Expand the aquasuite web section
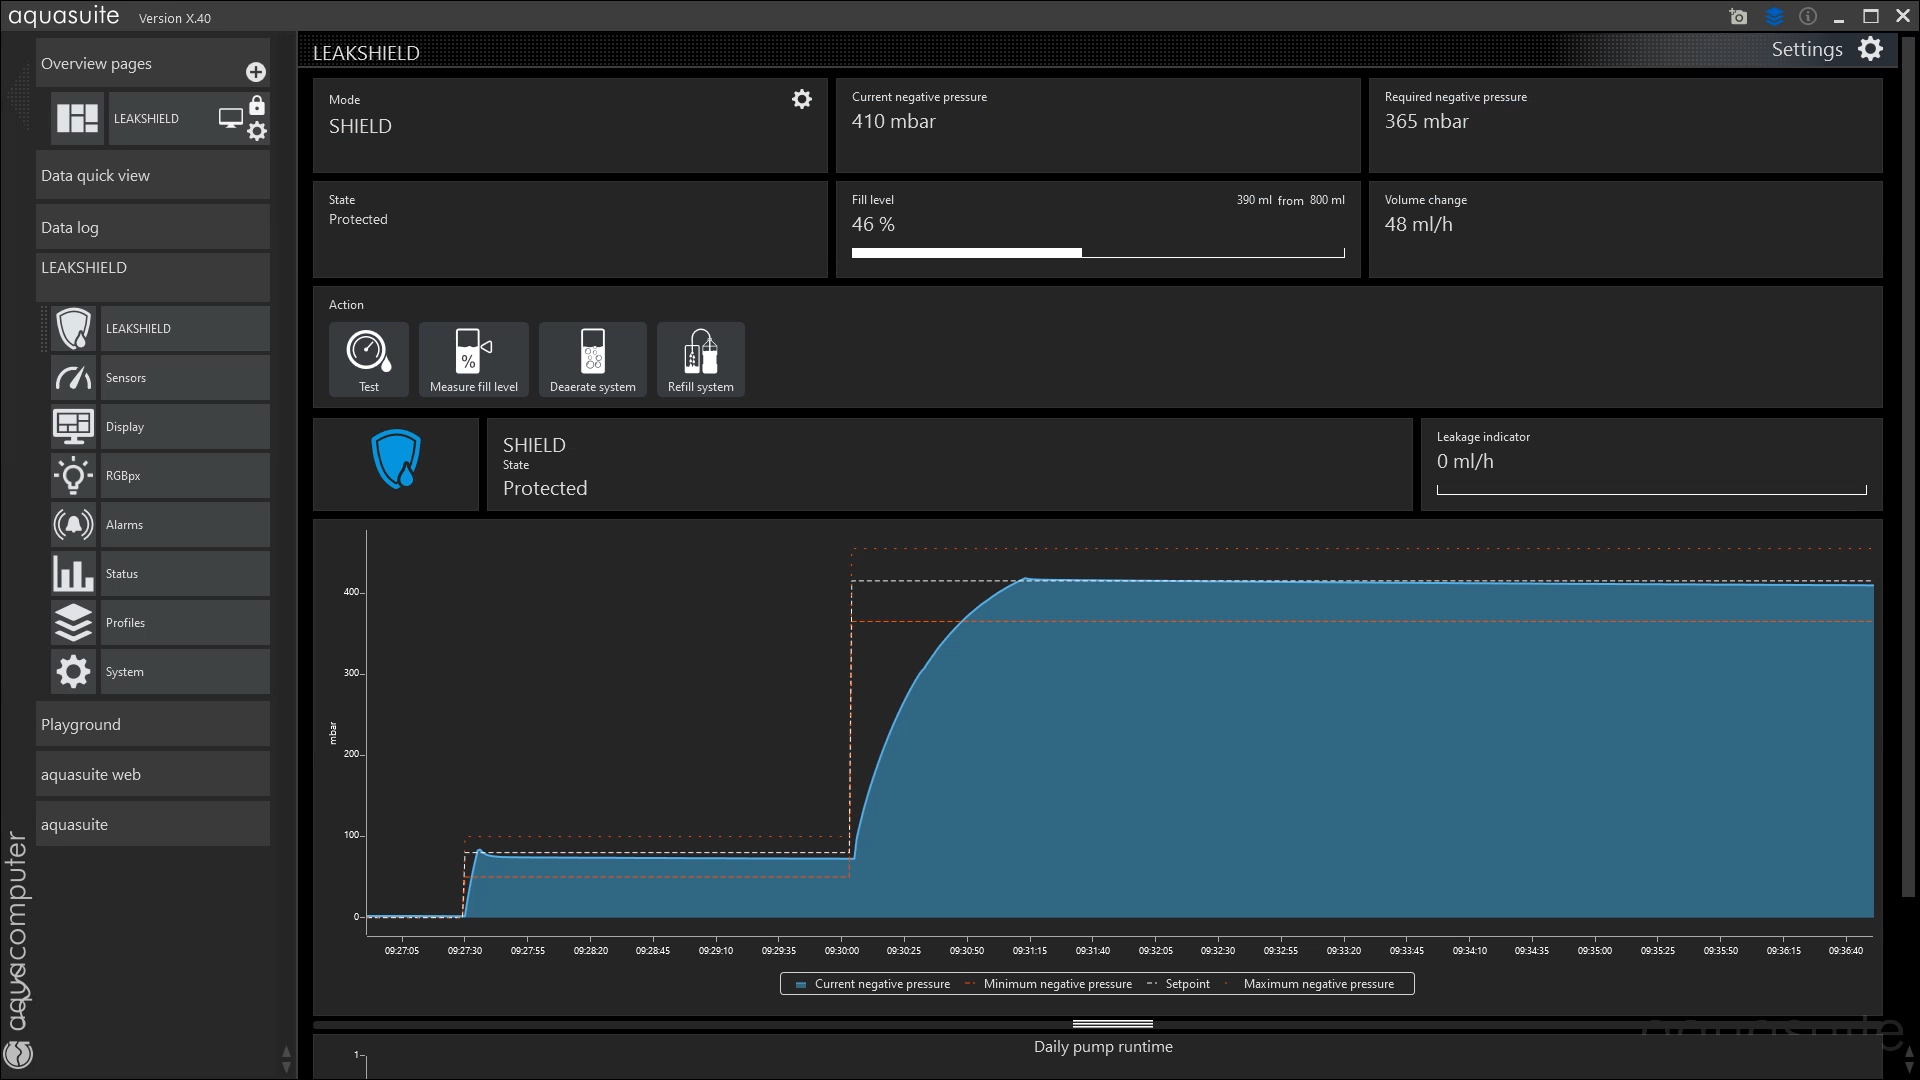Image resolution: width=1920 pixels, height=1080 pixels. [x=153, y=774]
